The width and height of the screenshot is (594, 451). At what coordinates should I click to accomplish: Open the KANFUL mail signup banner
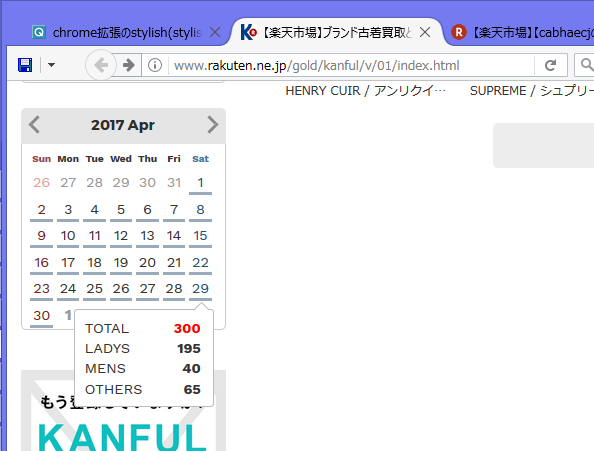point(123,411)
